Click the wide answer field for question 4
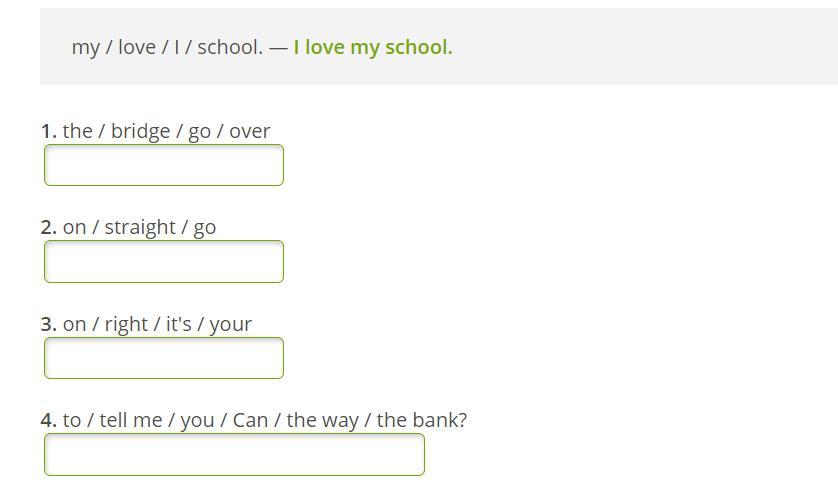 click(x=234, y=455)
